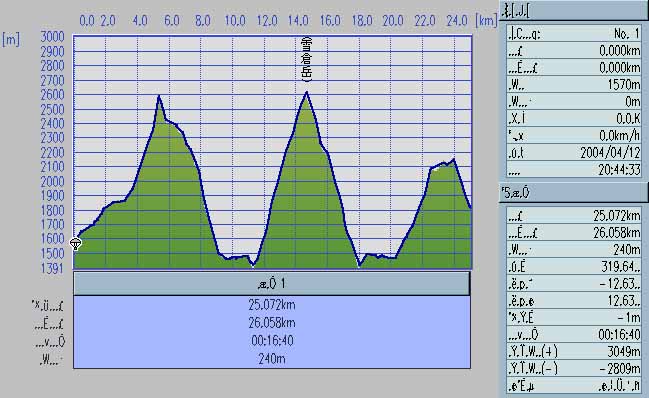Click the first peak near 5.0 km

(x=159, y=96)
